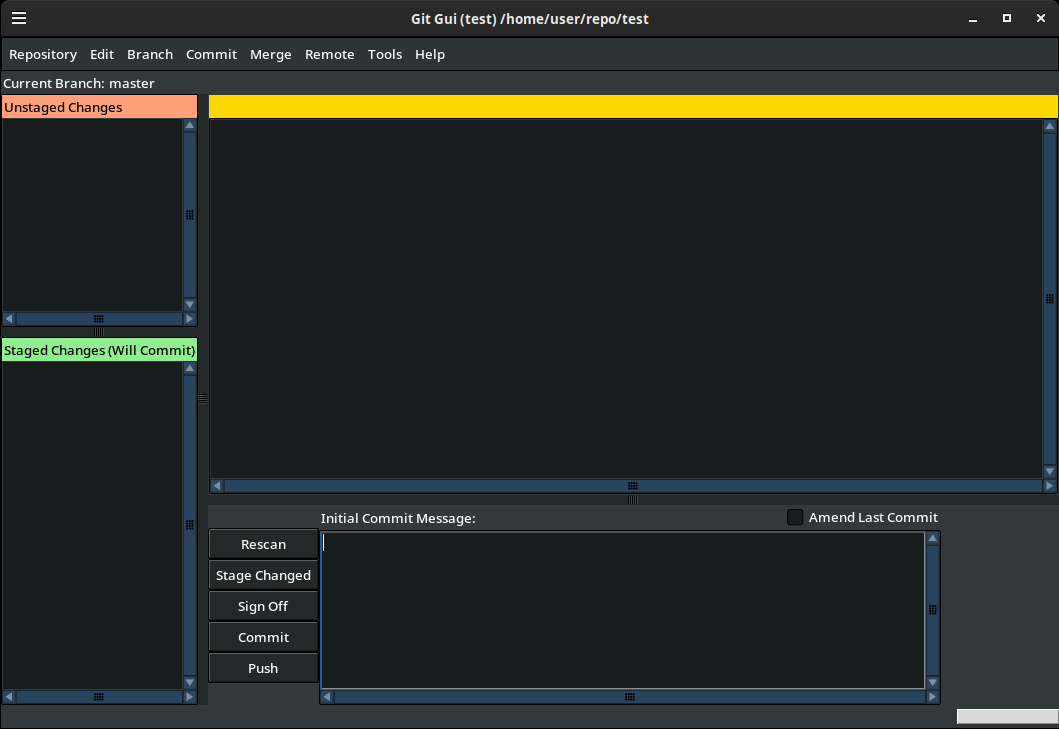This screenshot has width=1059, height=729.
Task: Click the sash handle between file lists and diff
Action: [x=203, y=399]
